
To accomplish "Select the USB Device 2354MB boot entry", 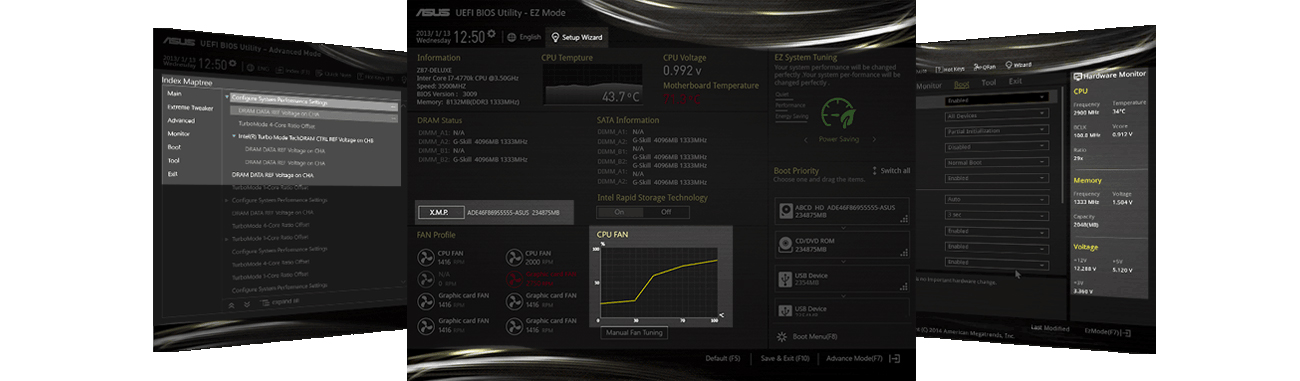I will [x=842, y=278].
